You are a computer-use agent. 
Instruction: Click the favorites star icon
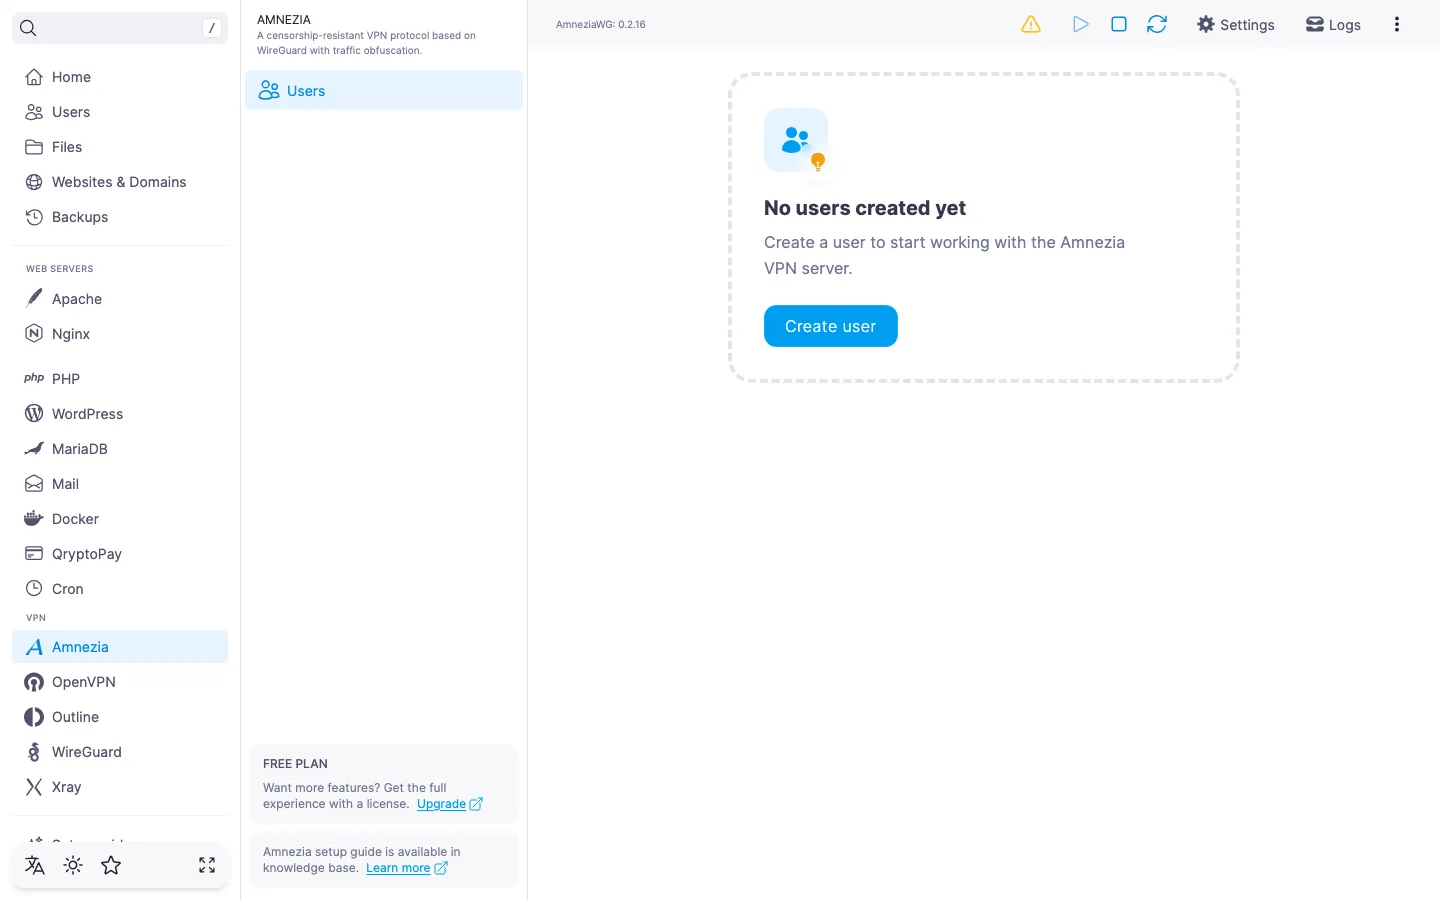pyautogui.click(x=111, y=865)
